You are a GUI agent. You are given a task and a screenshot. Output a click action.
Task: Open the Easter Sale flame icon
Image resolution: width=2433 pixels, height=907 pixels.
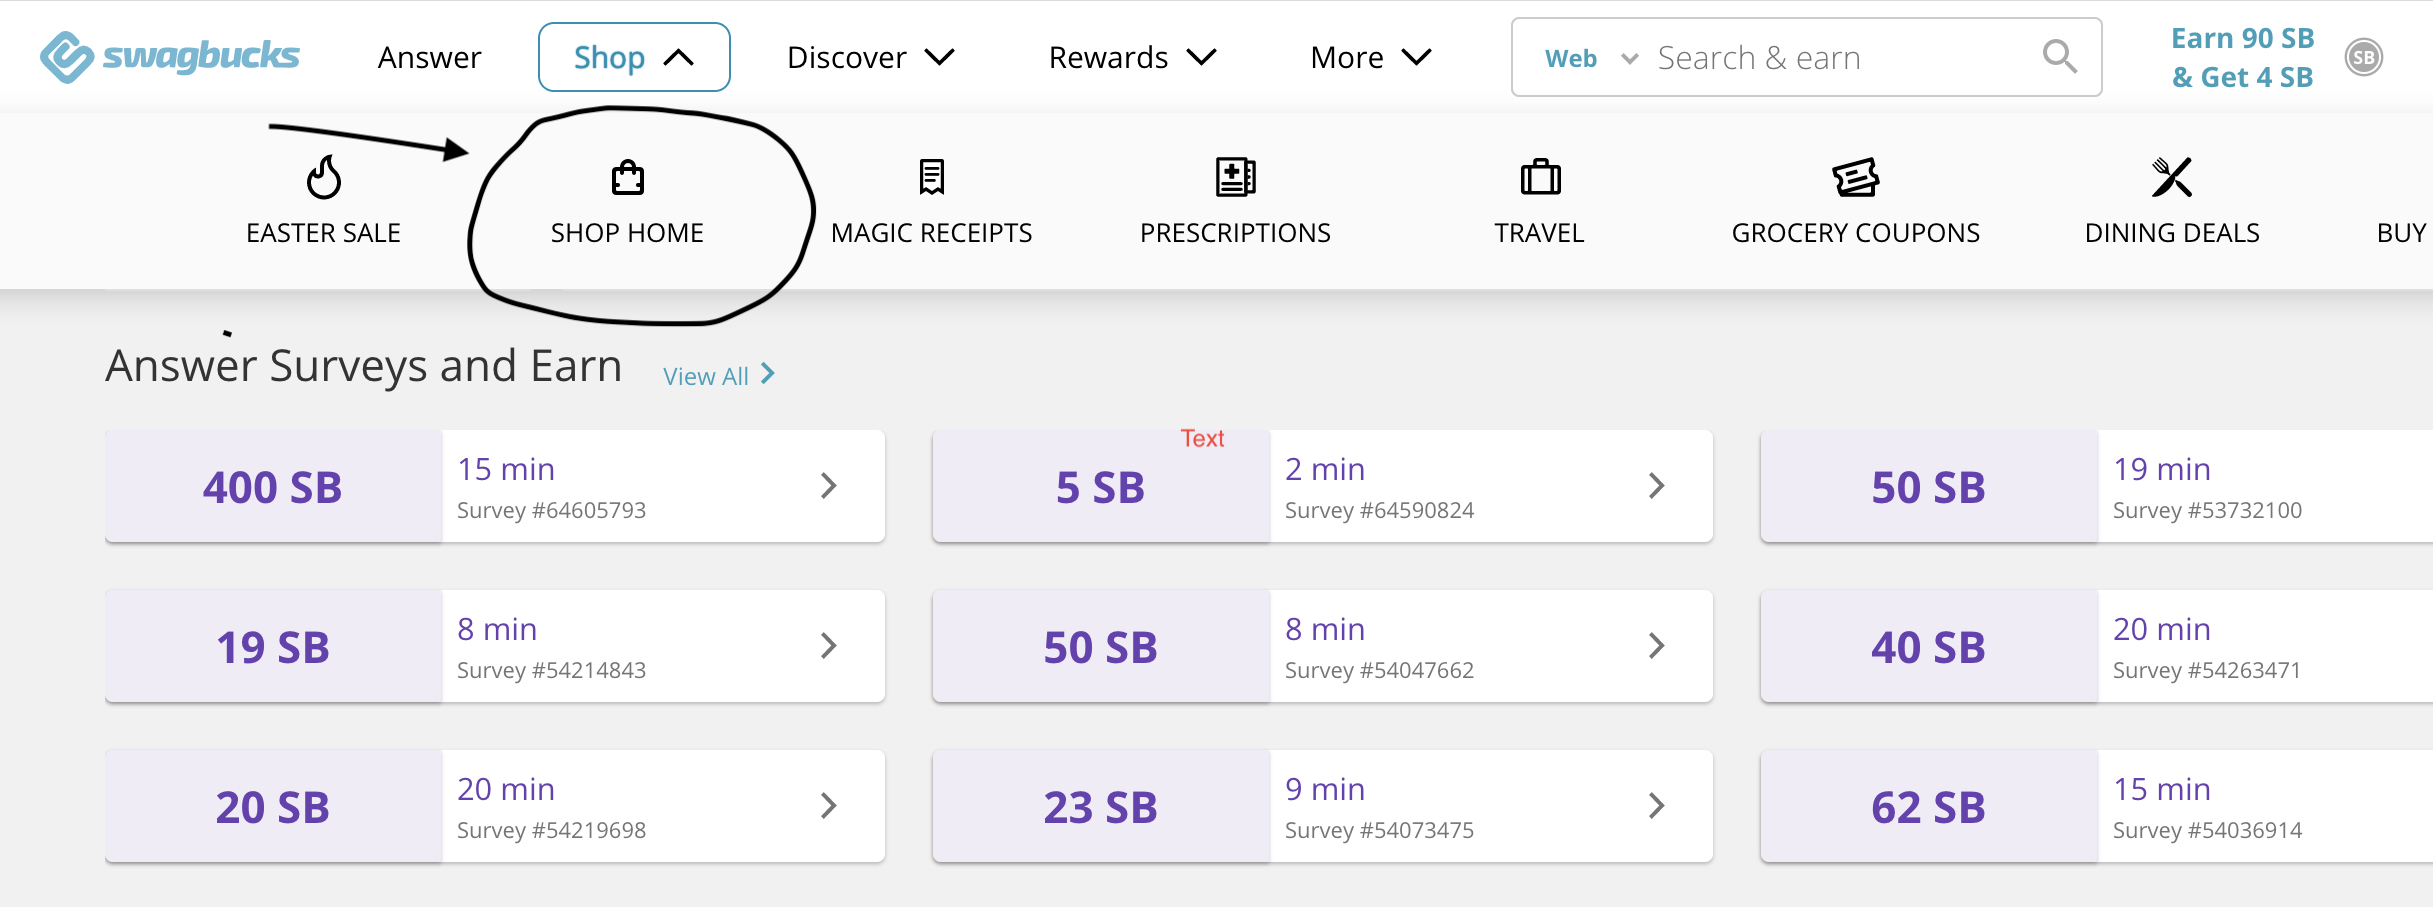coord(323,178)
